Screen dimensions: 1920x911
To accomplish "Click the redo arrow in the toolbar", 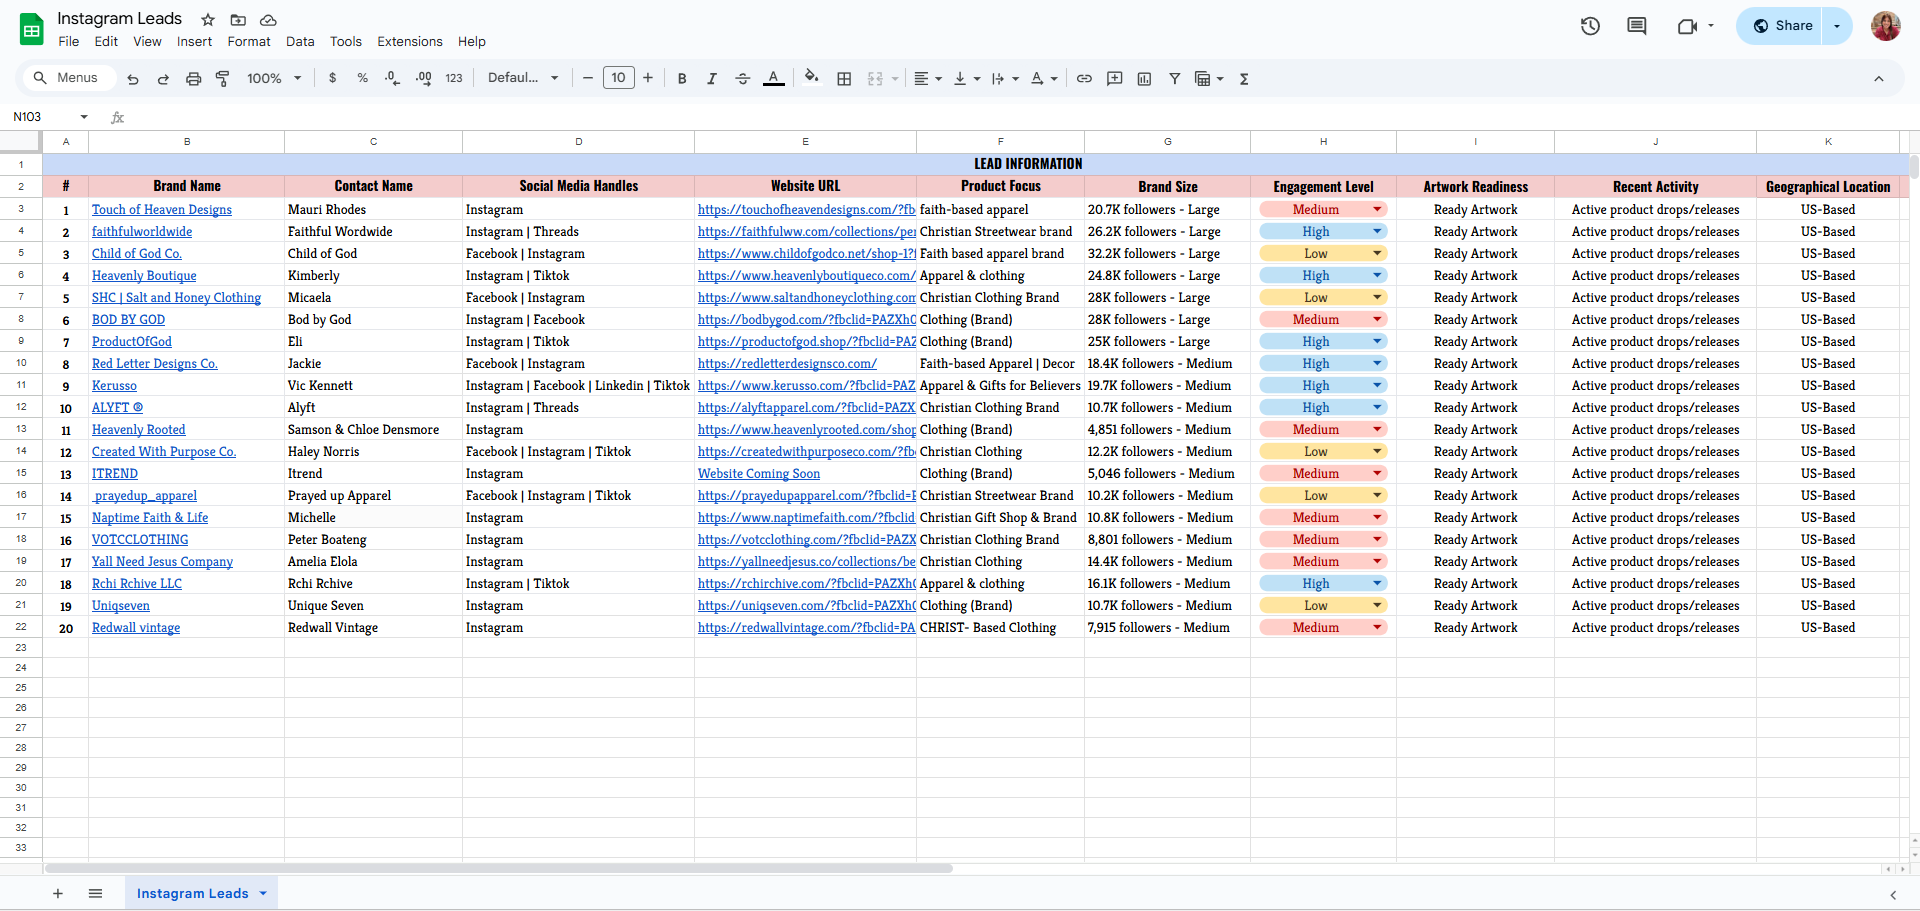I will tap(163, 79).
